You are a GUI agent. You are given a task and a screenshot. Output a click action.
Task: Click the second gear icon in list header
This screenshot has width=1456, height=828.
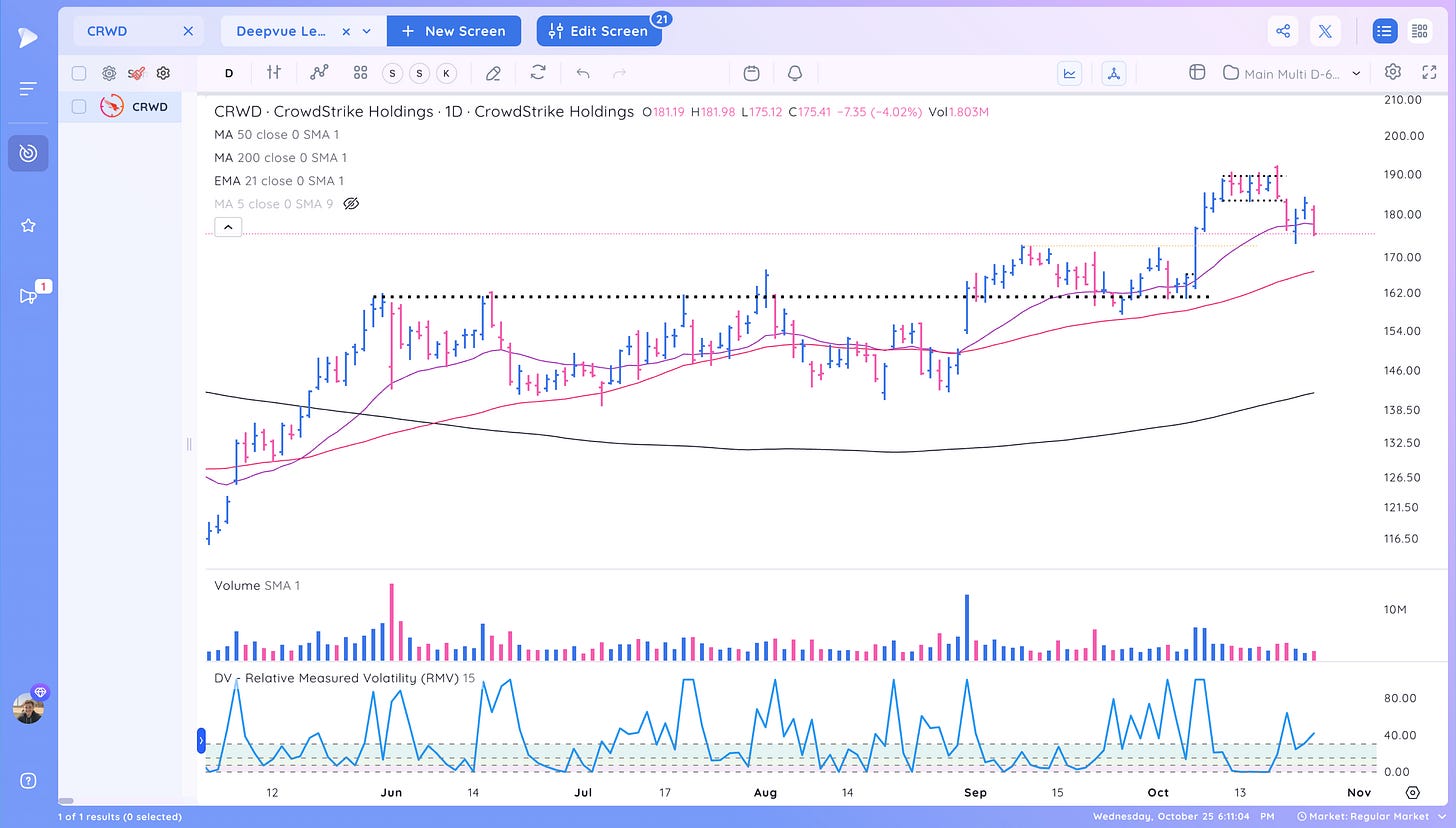pos(164,73)
